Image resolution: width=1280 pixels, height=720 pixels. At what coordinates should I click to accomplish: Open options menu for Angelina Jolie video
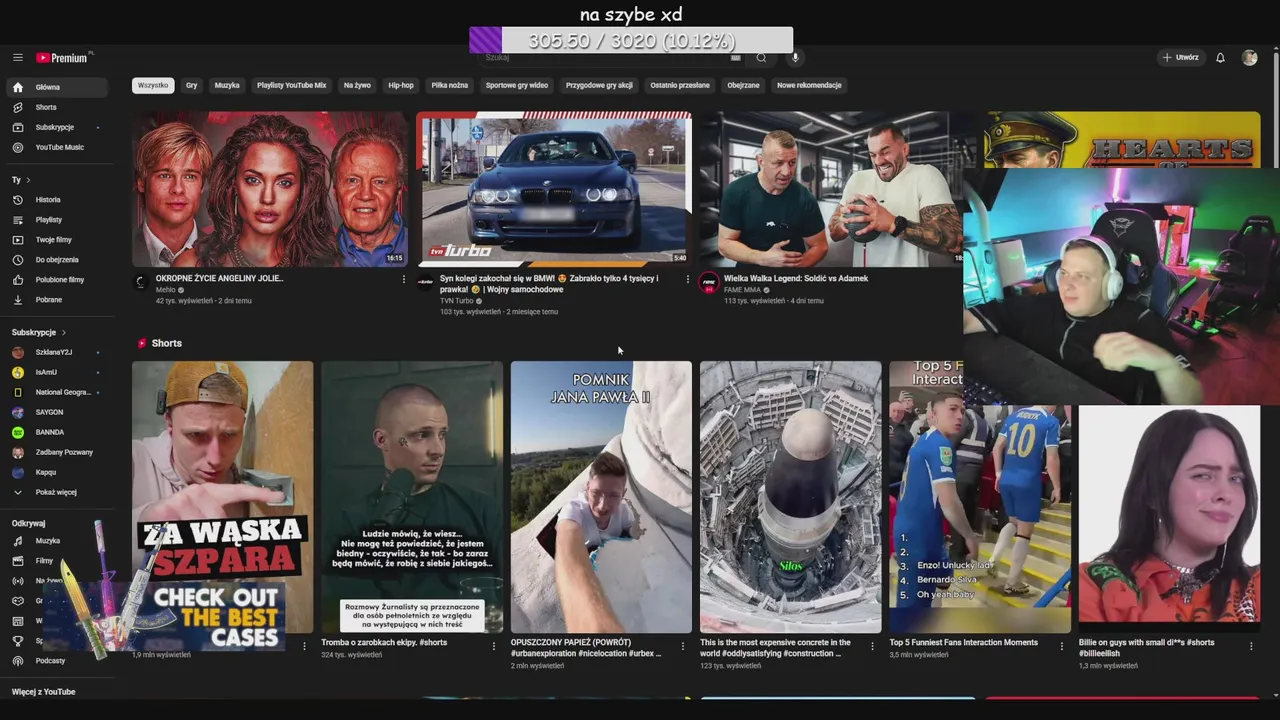pyautogui.click(x=404, y=279)
